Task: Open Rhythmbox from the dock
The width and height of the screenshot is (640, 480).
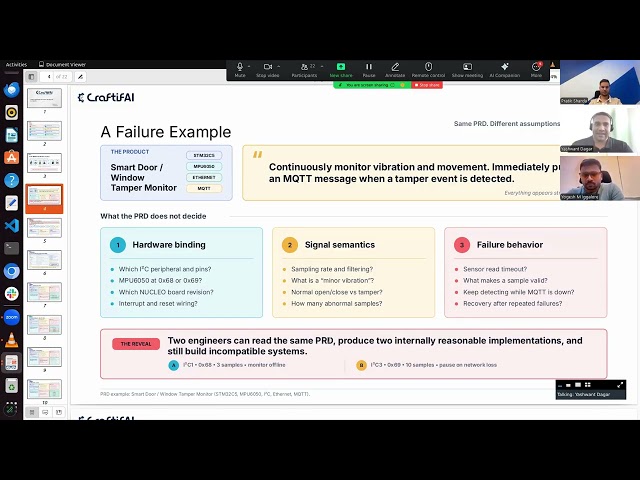Action: click(11, 112)
